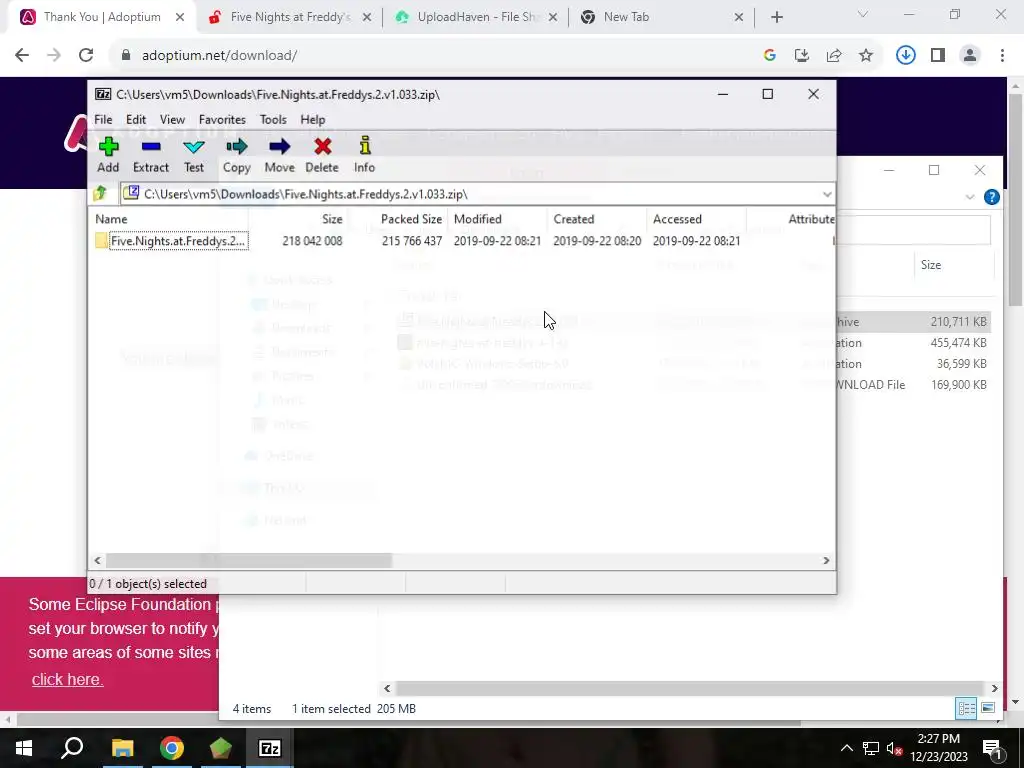Image resolution: width=1024 pixels, height=768 pixels.
Task: Switch to the New Tab browser tab
Action: coord(662,17)
